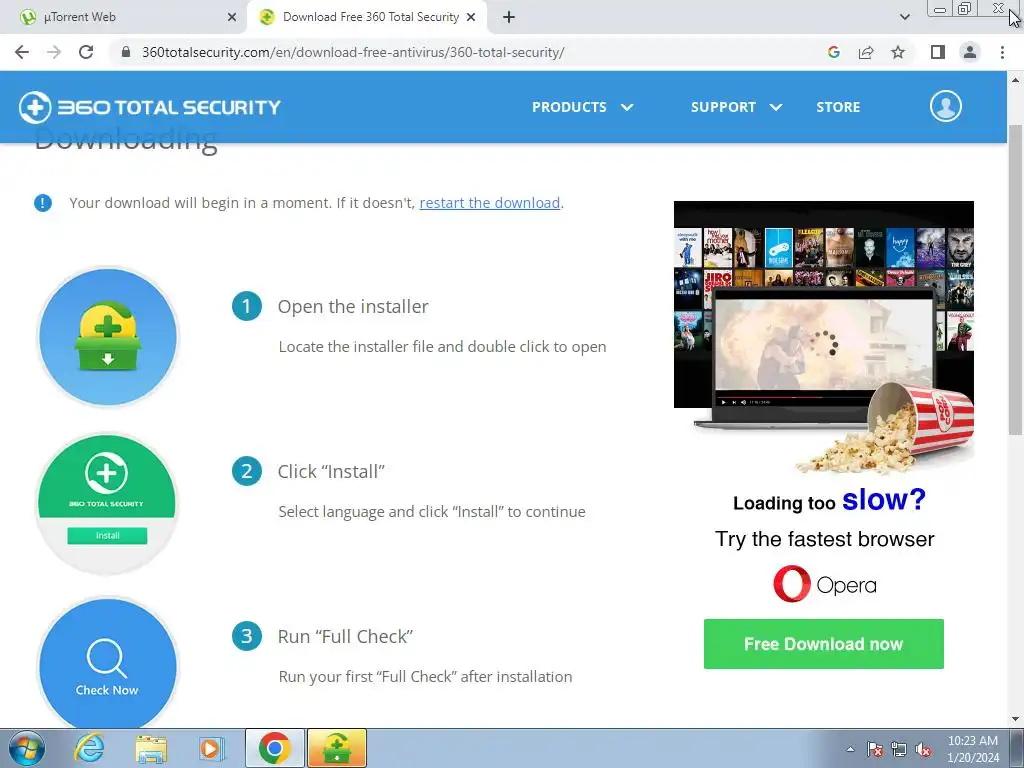Screen dimensions: 1024x768
Task: Open Chrome's three-dot menu
Action: point(1002,52)
